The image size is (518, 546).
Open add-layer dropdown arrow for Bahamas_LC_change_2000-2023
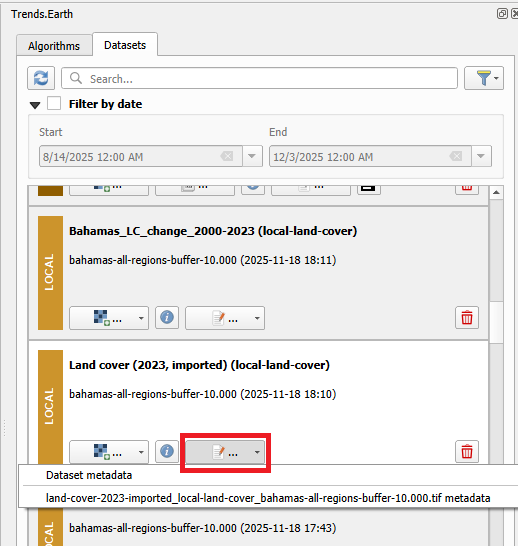tap(141, 318)
